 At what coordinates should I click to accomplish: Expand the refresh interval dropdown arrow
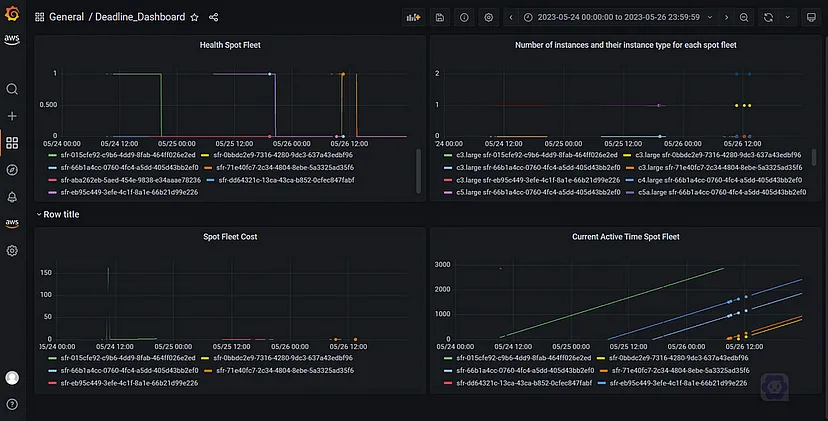tap(785, 17)
